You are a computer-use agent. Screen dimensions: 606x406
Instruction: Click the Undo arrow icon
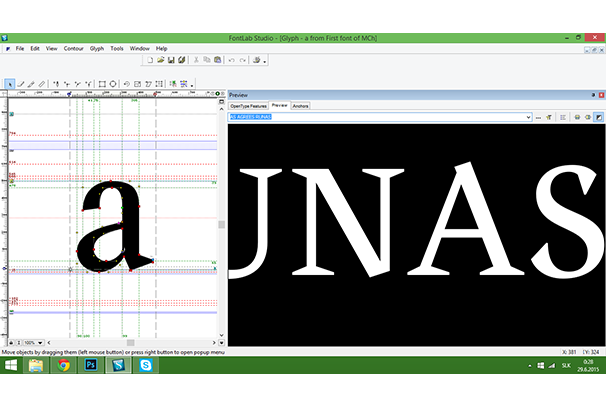tap(231, 60)
